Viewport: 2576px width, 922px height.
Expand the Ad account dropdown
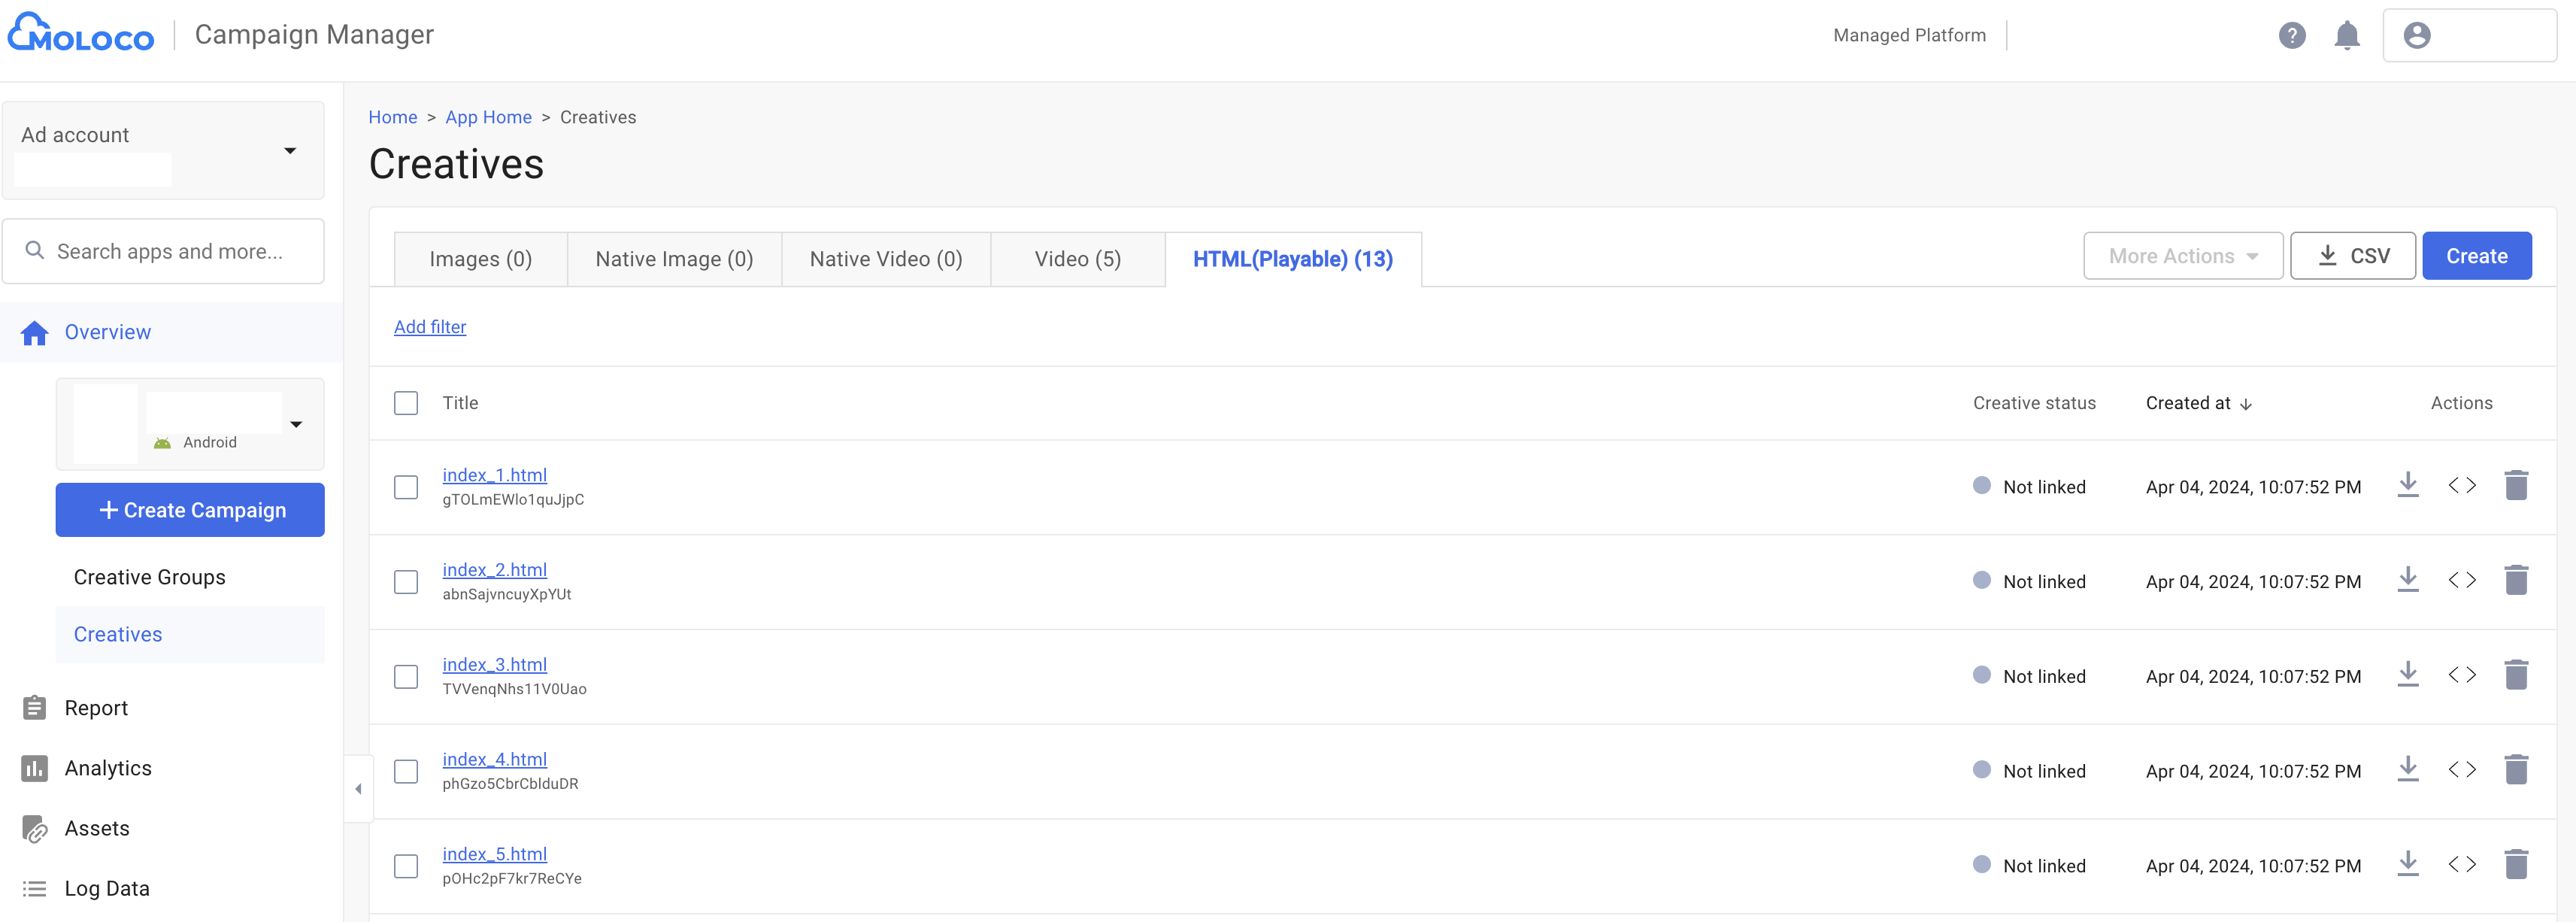163,150
